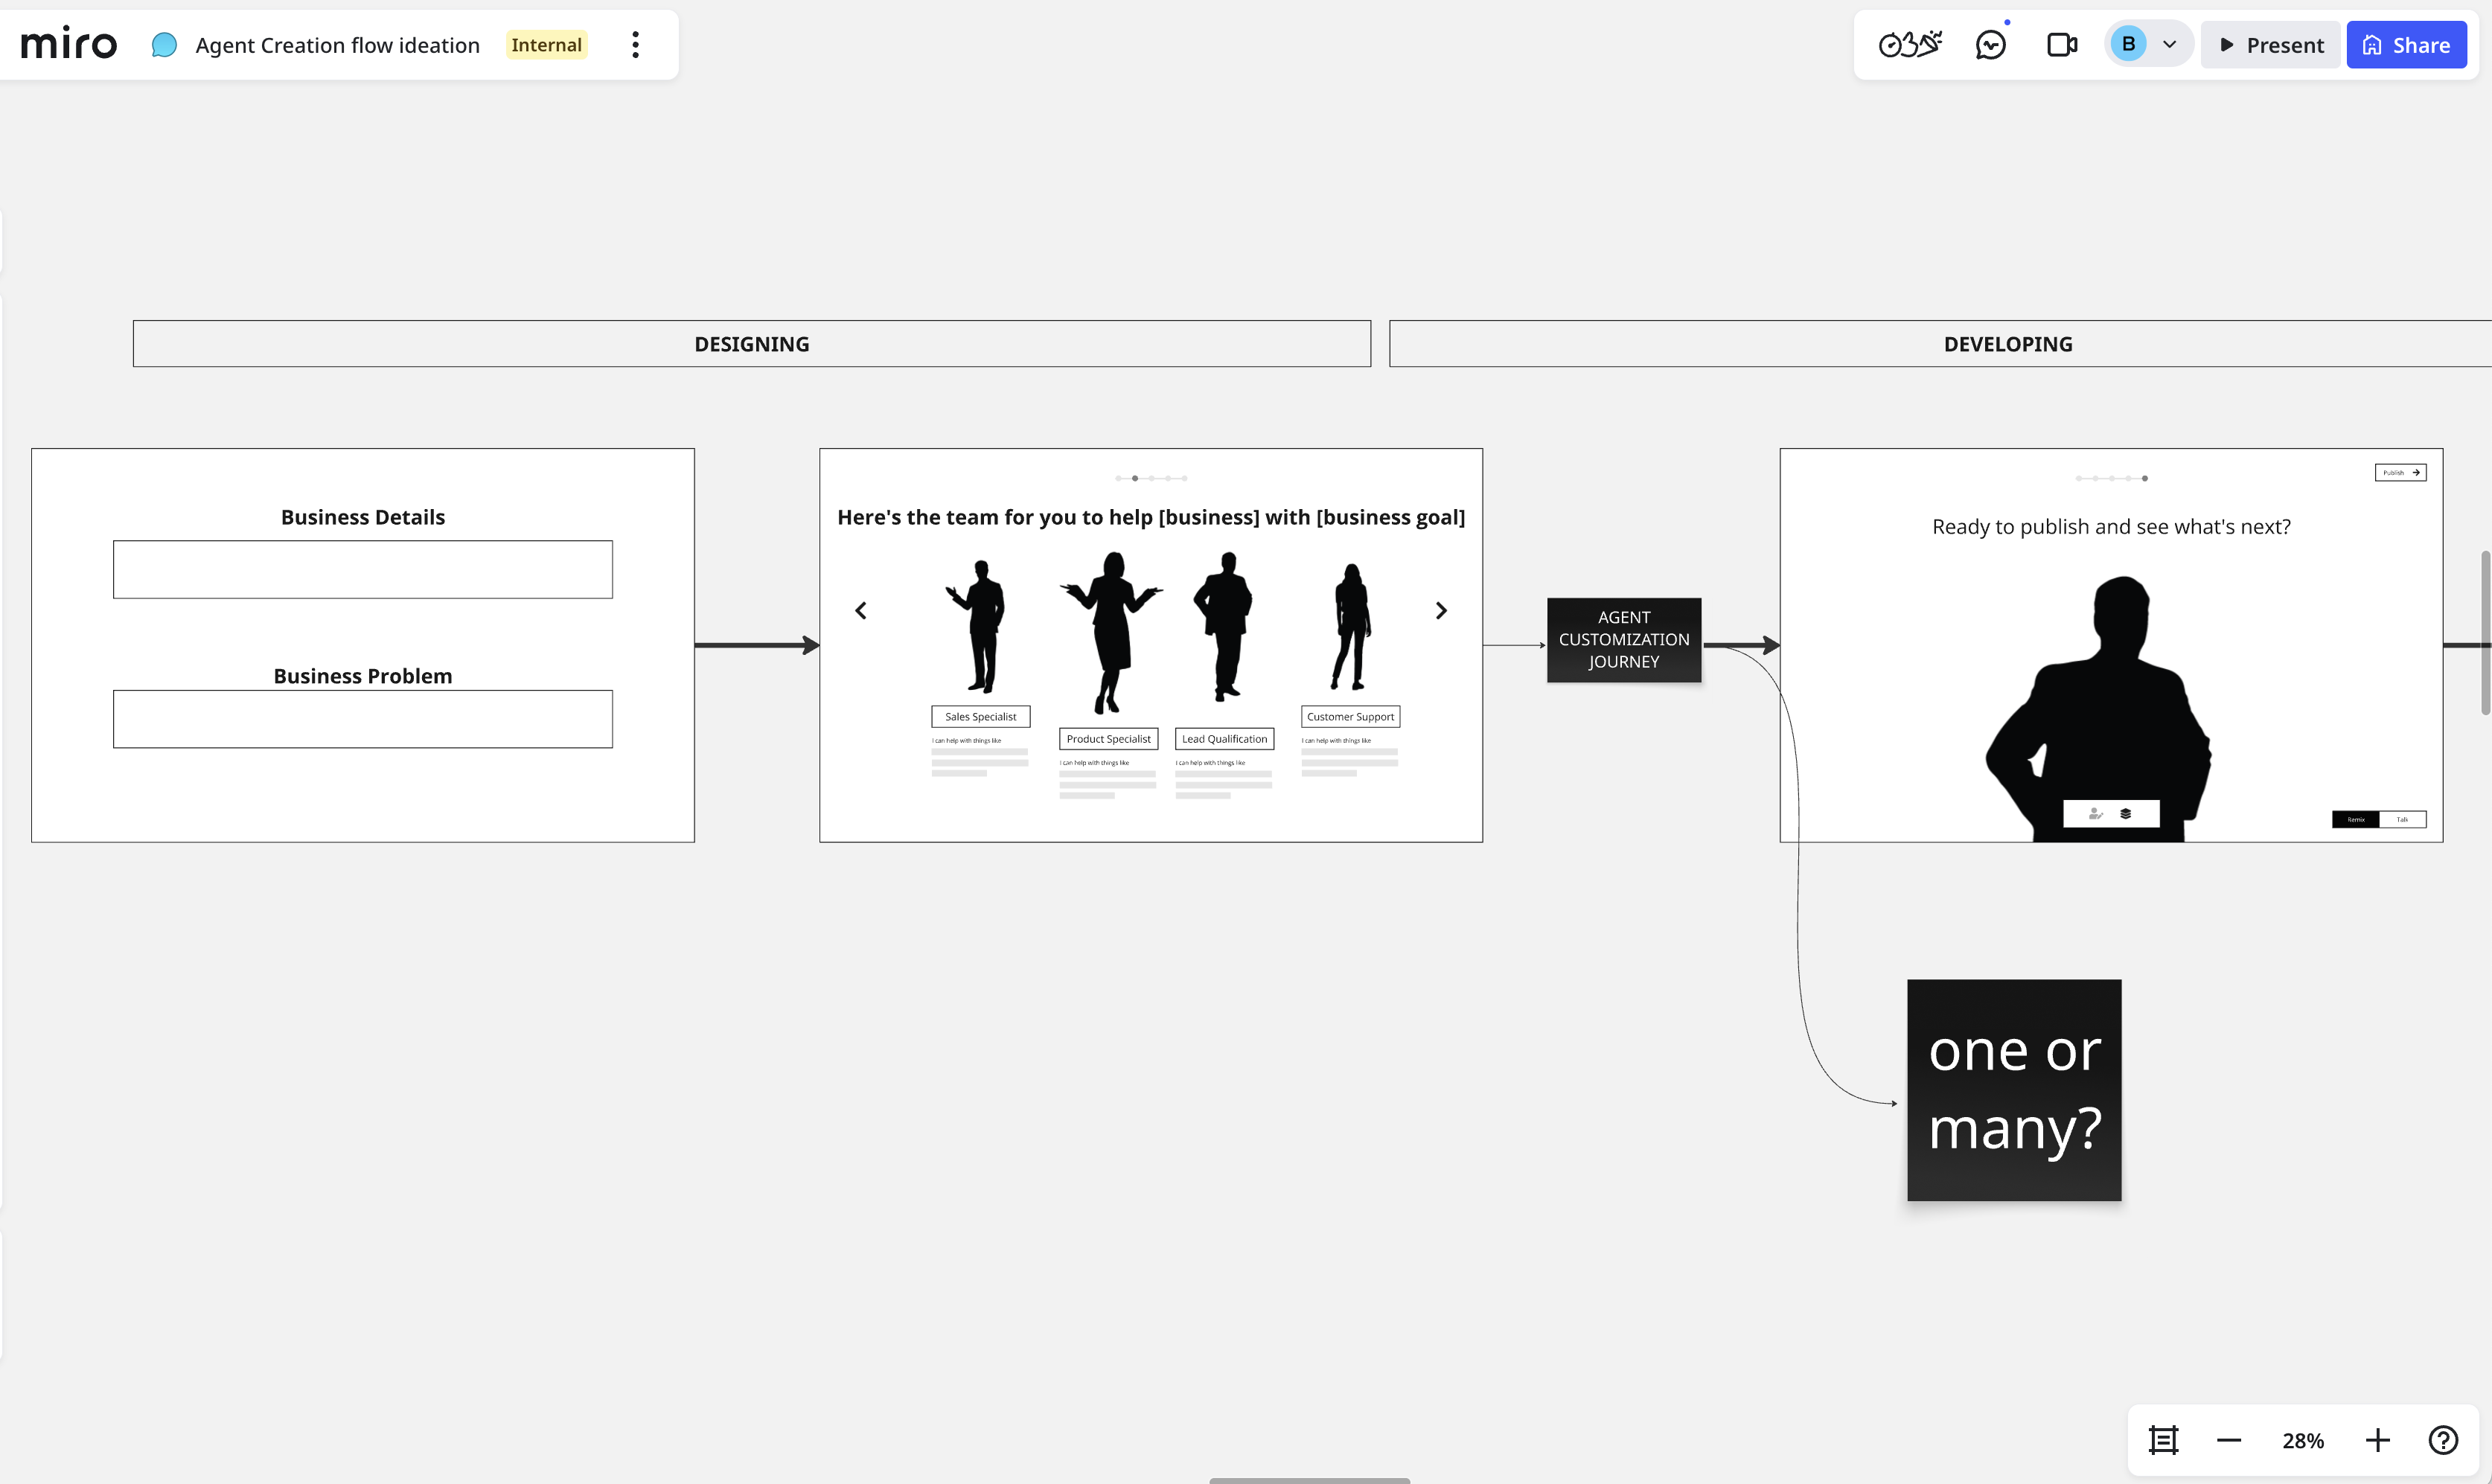Click the Present button
Screen dimensions: 2492x1484
[x=2270, y=44]
